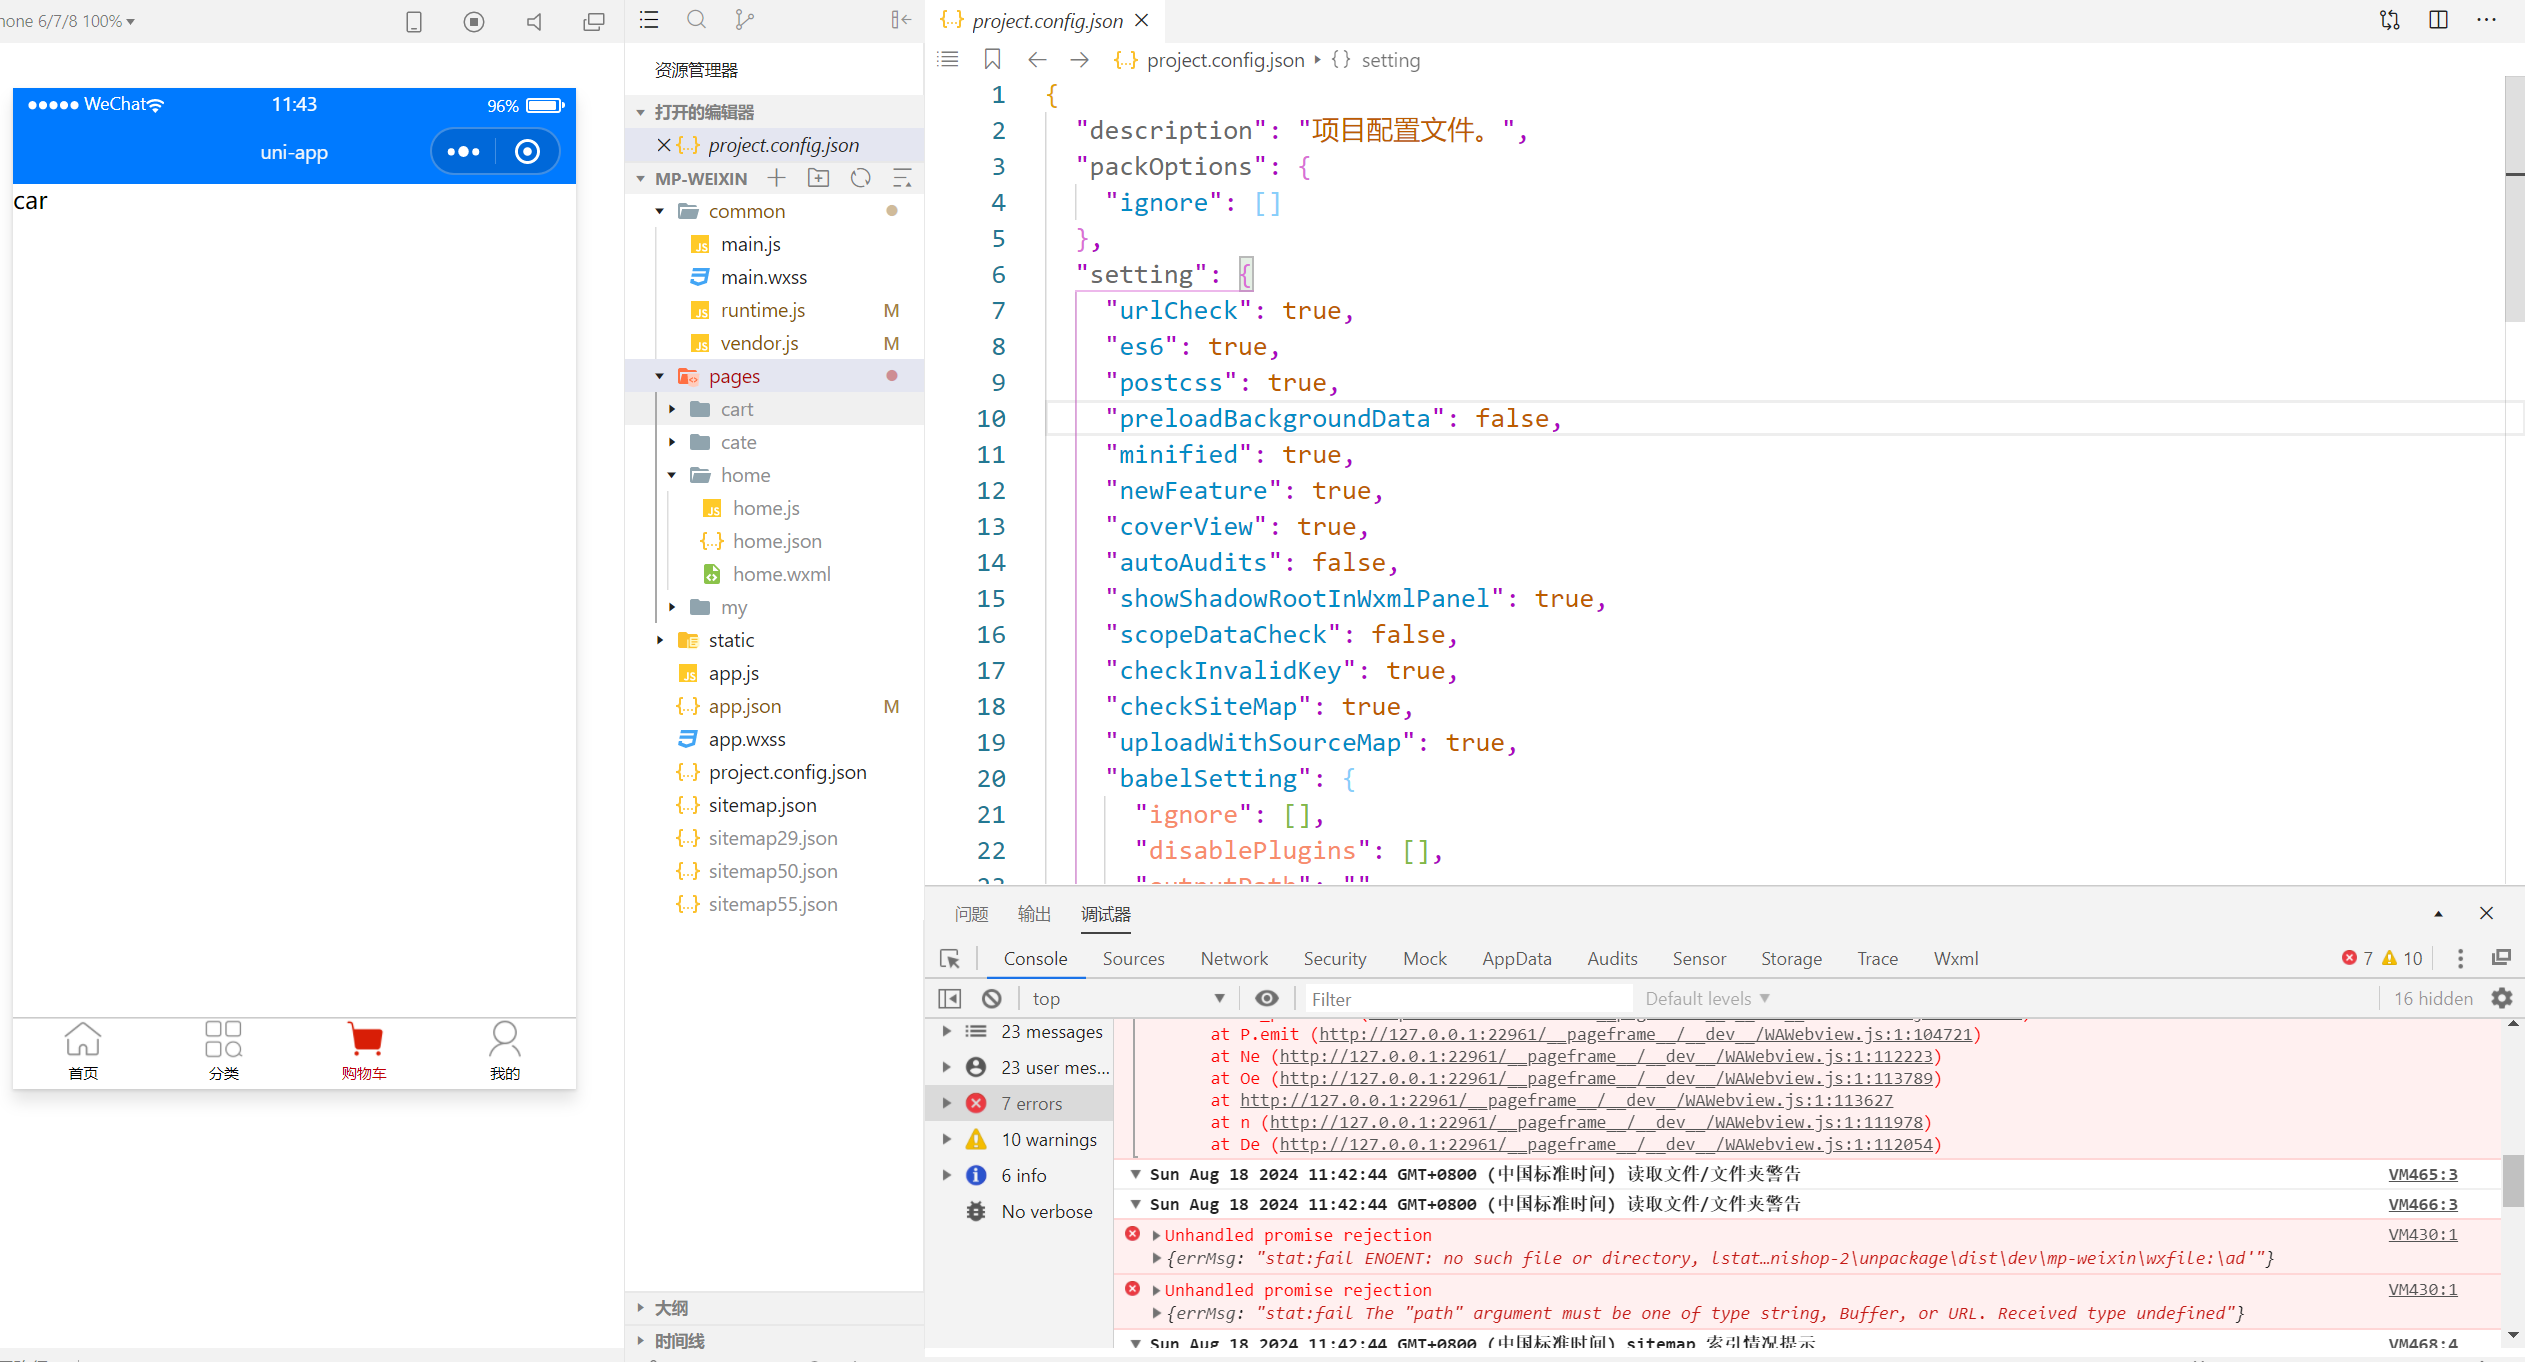Click the clear console icon

point(991,998)
